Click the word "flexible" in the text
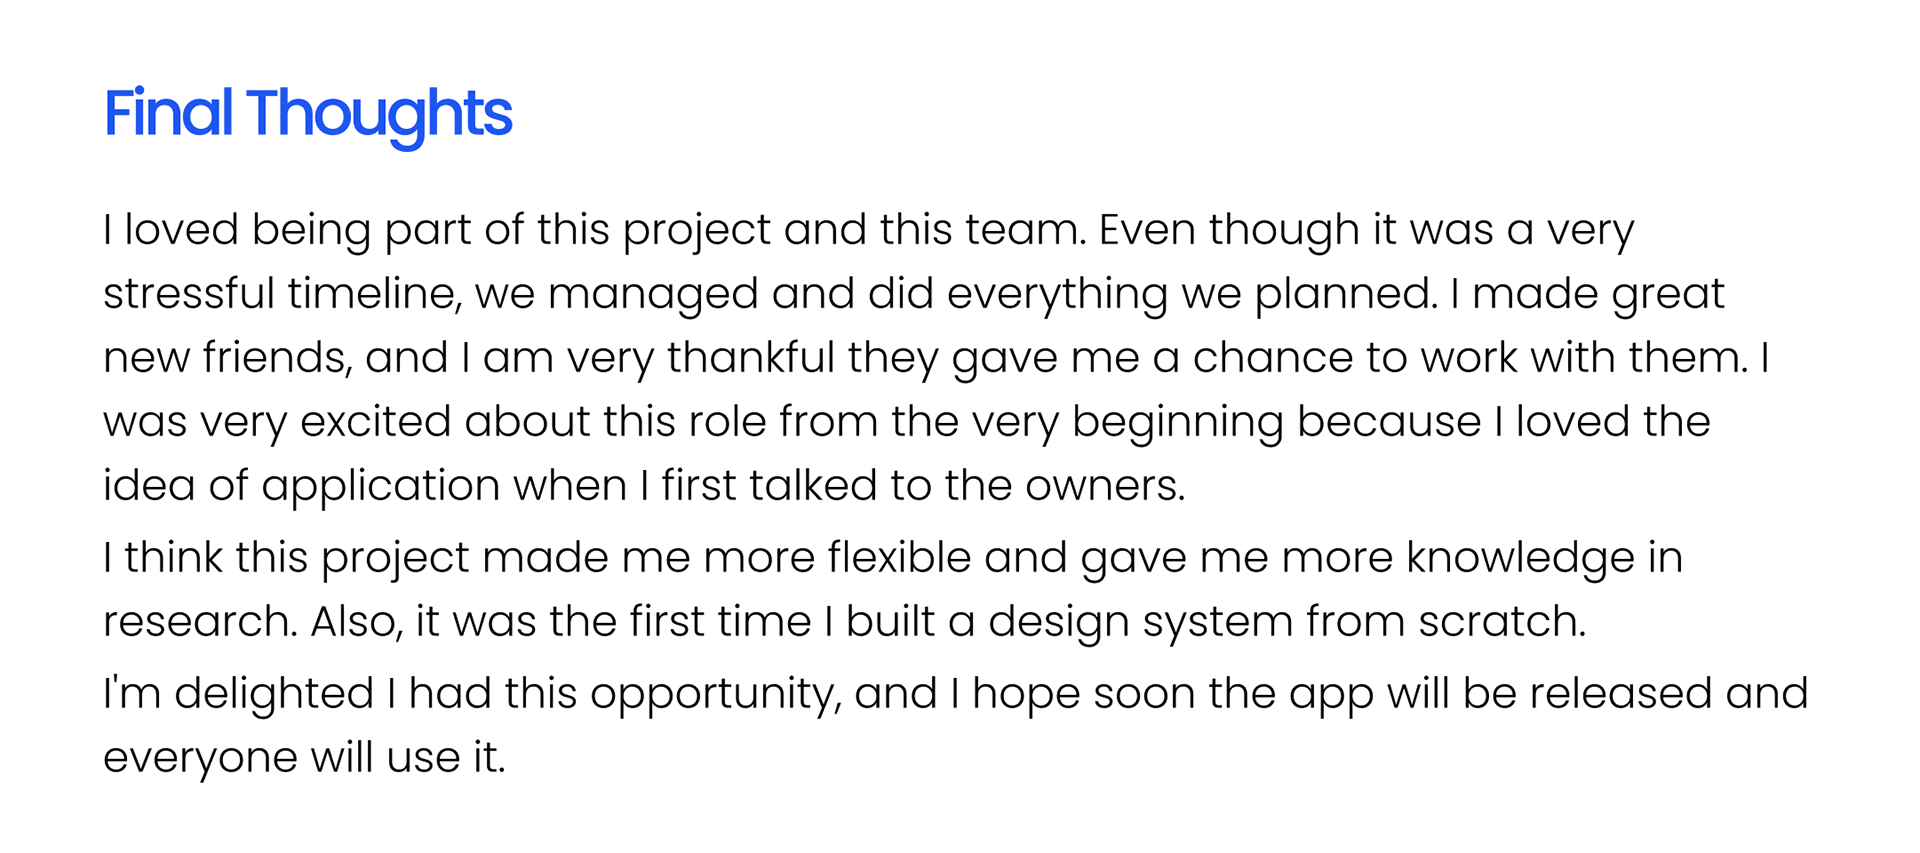This screenshot has height=853, width=1920. pyautogui.click(x=899, y=558)
